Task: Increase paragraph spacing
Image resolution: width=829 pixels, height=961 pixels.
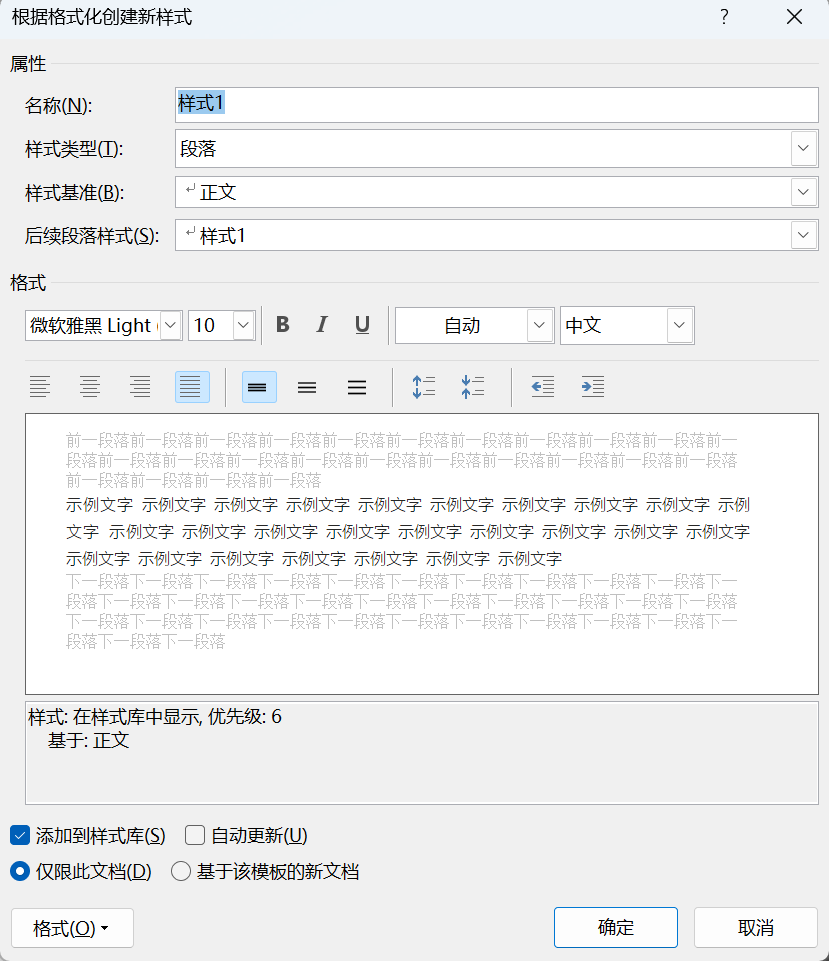Action: [423, 387]
